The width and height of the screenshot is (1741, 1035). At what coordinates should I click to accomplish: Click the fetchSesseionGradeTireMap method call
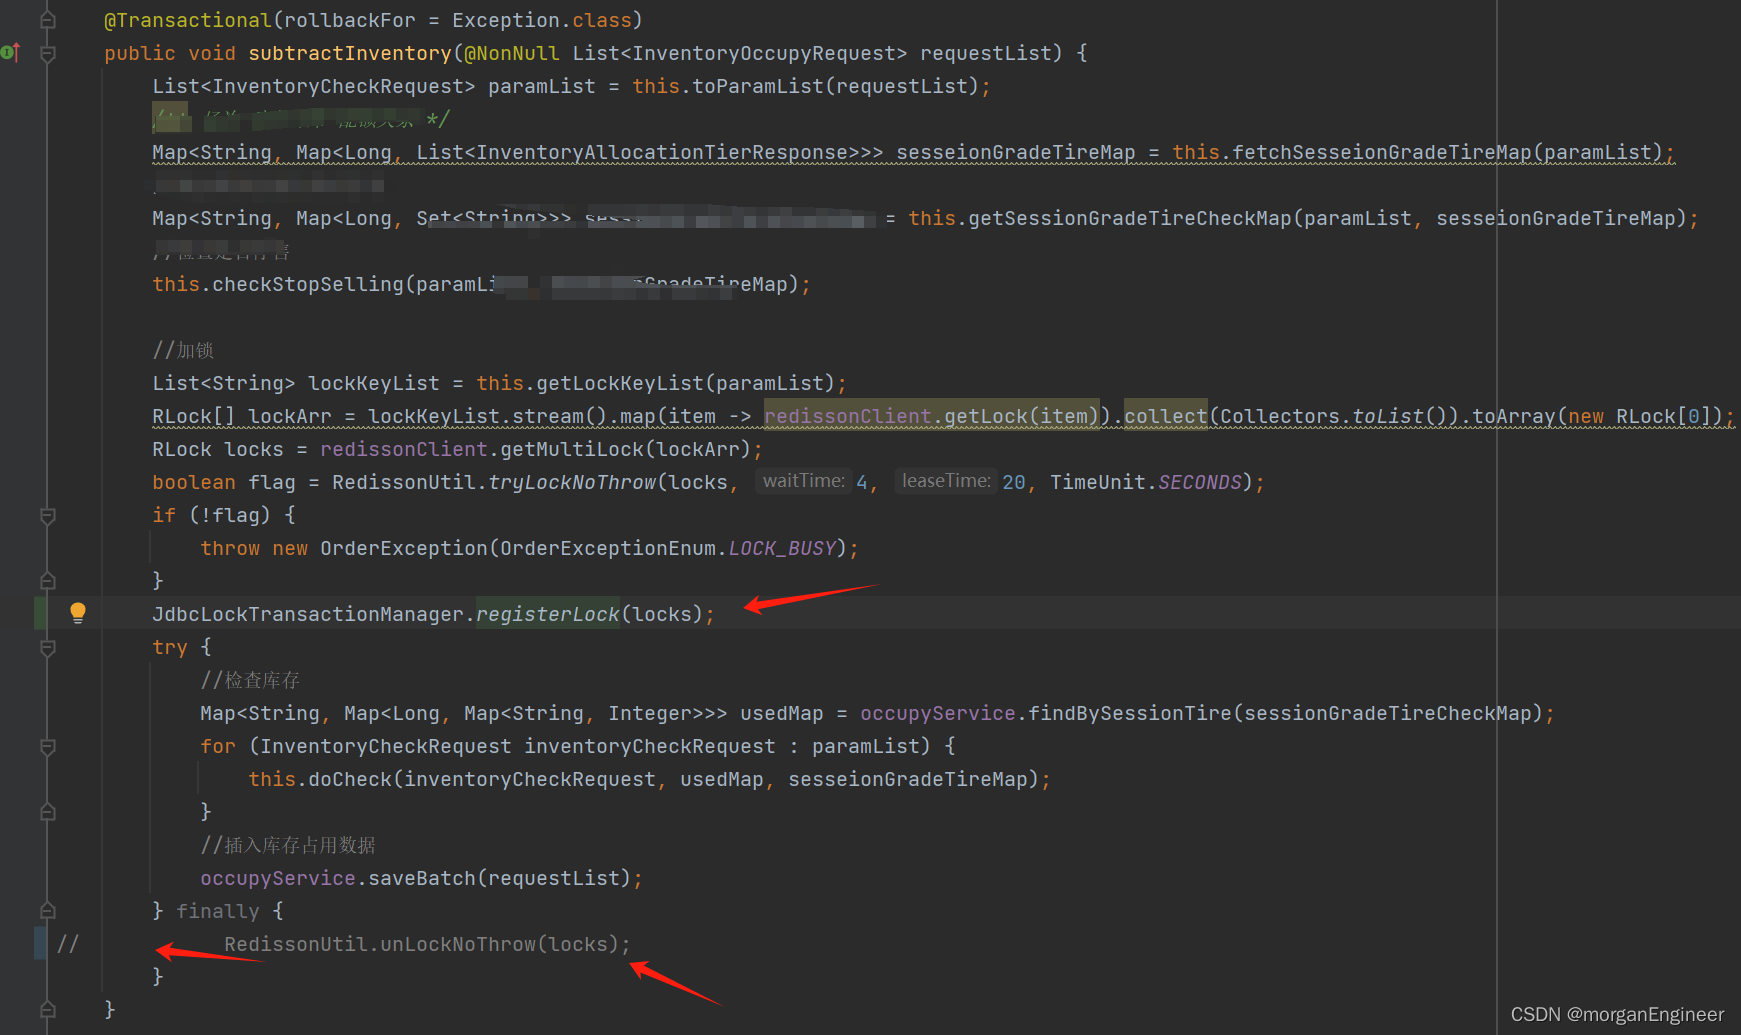coord(1381,152)
